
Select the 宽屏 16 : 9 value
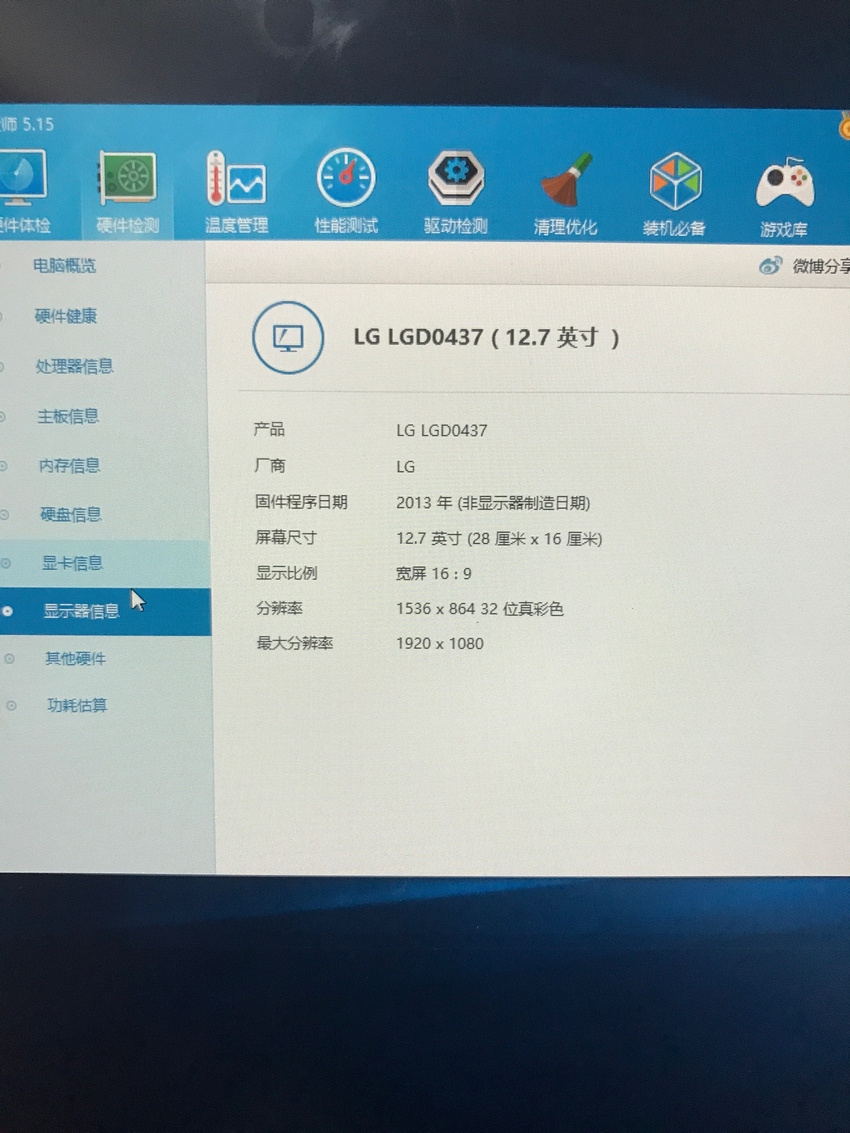434,574
